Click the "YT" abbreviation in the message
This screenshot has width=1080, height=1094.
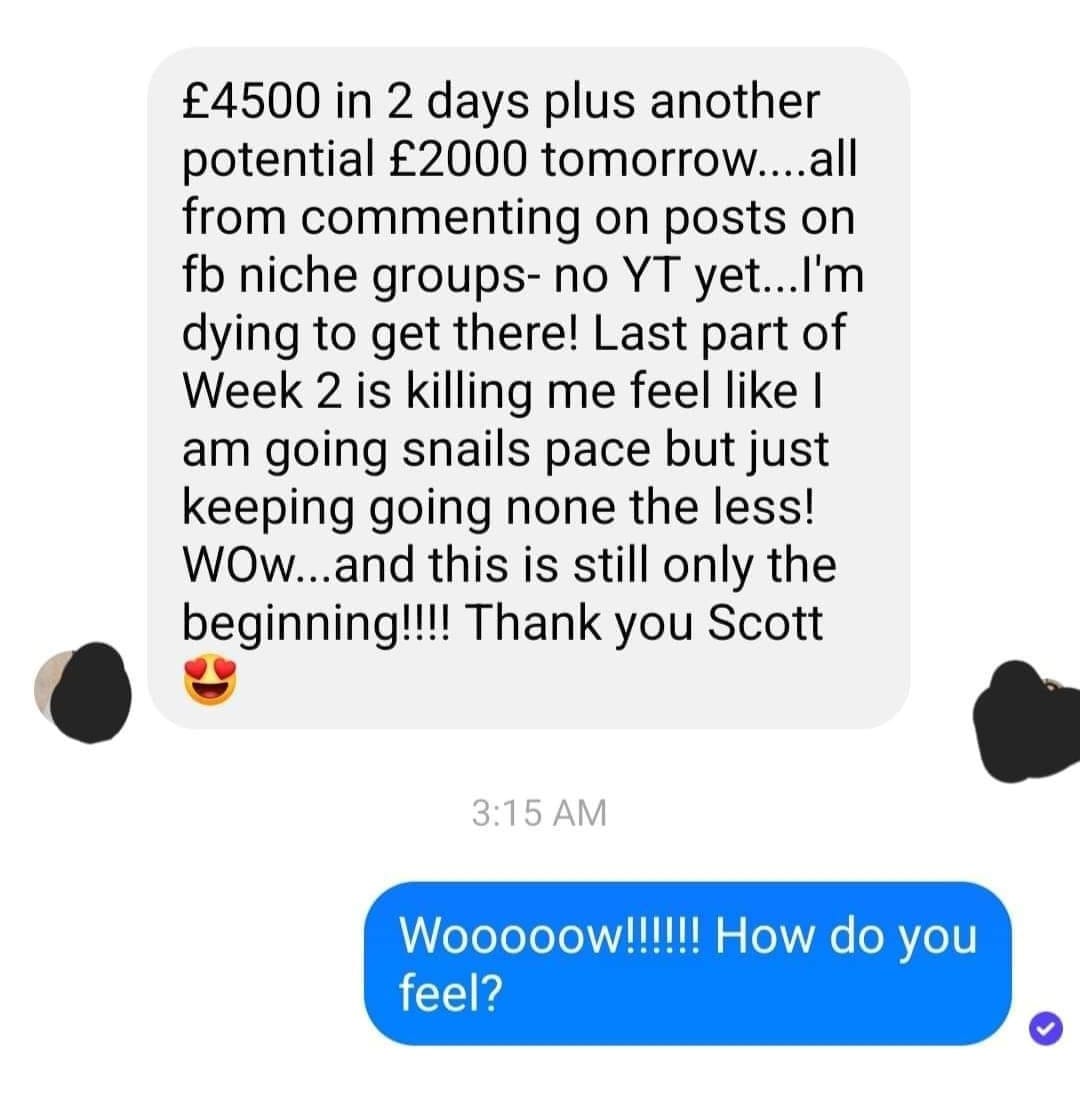[651, 275]
